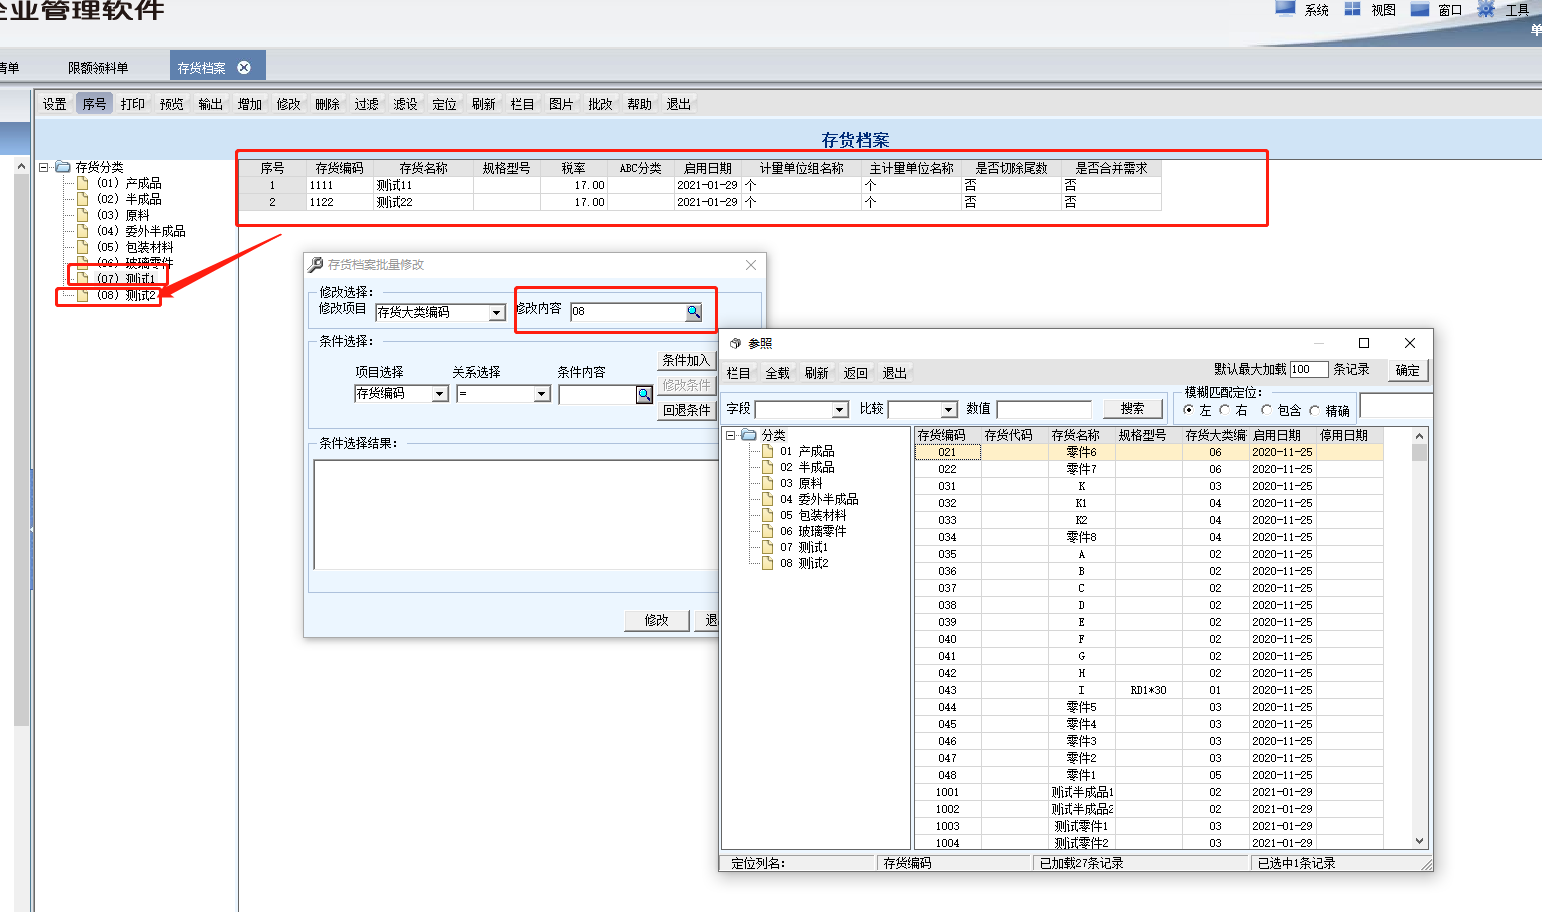Click 打印 in the 存货档案 toolbar

point(133,104)
